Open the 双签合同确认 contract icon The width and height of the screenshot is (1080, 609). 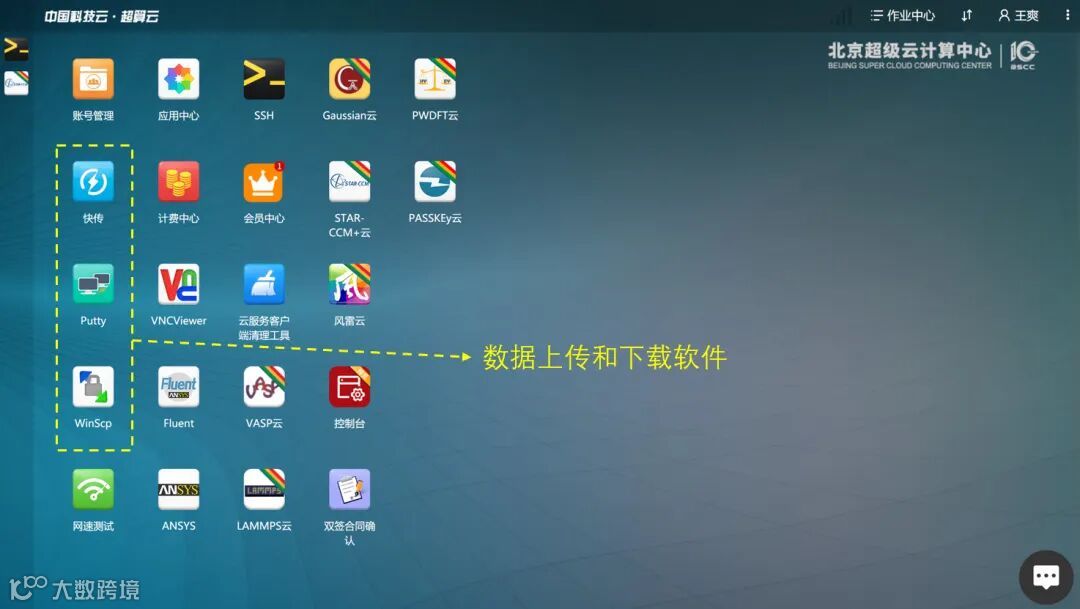click(349, 489)
